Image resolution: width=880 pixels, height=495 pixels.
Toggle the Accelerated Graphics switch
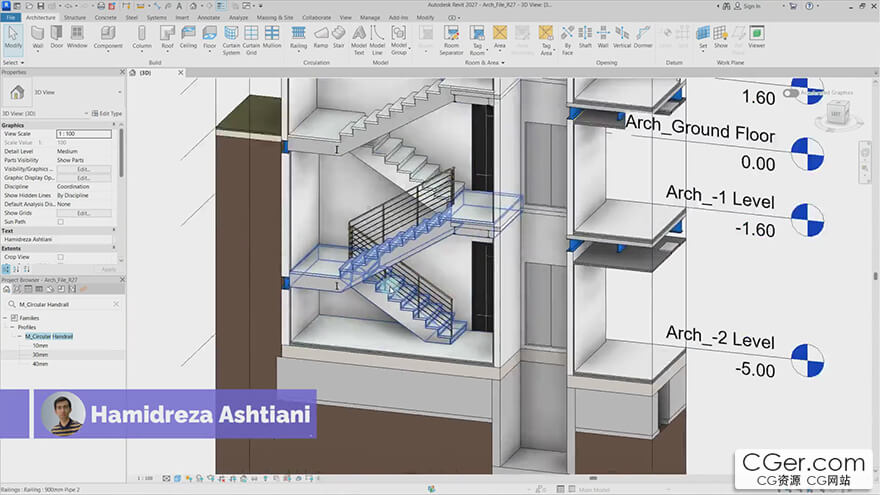(791, 93)
